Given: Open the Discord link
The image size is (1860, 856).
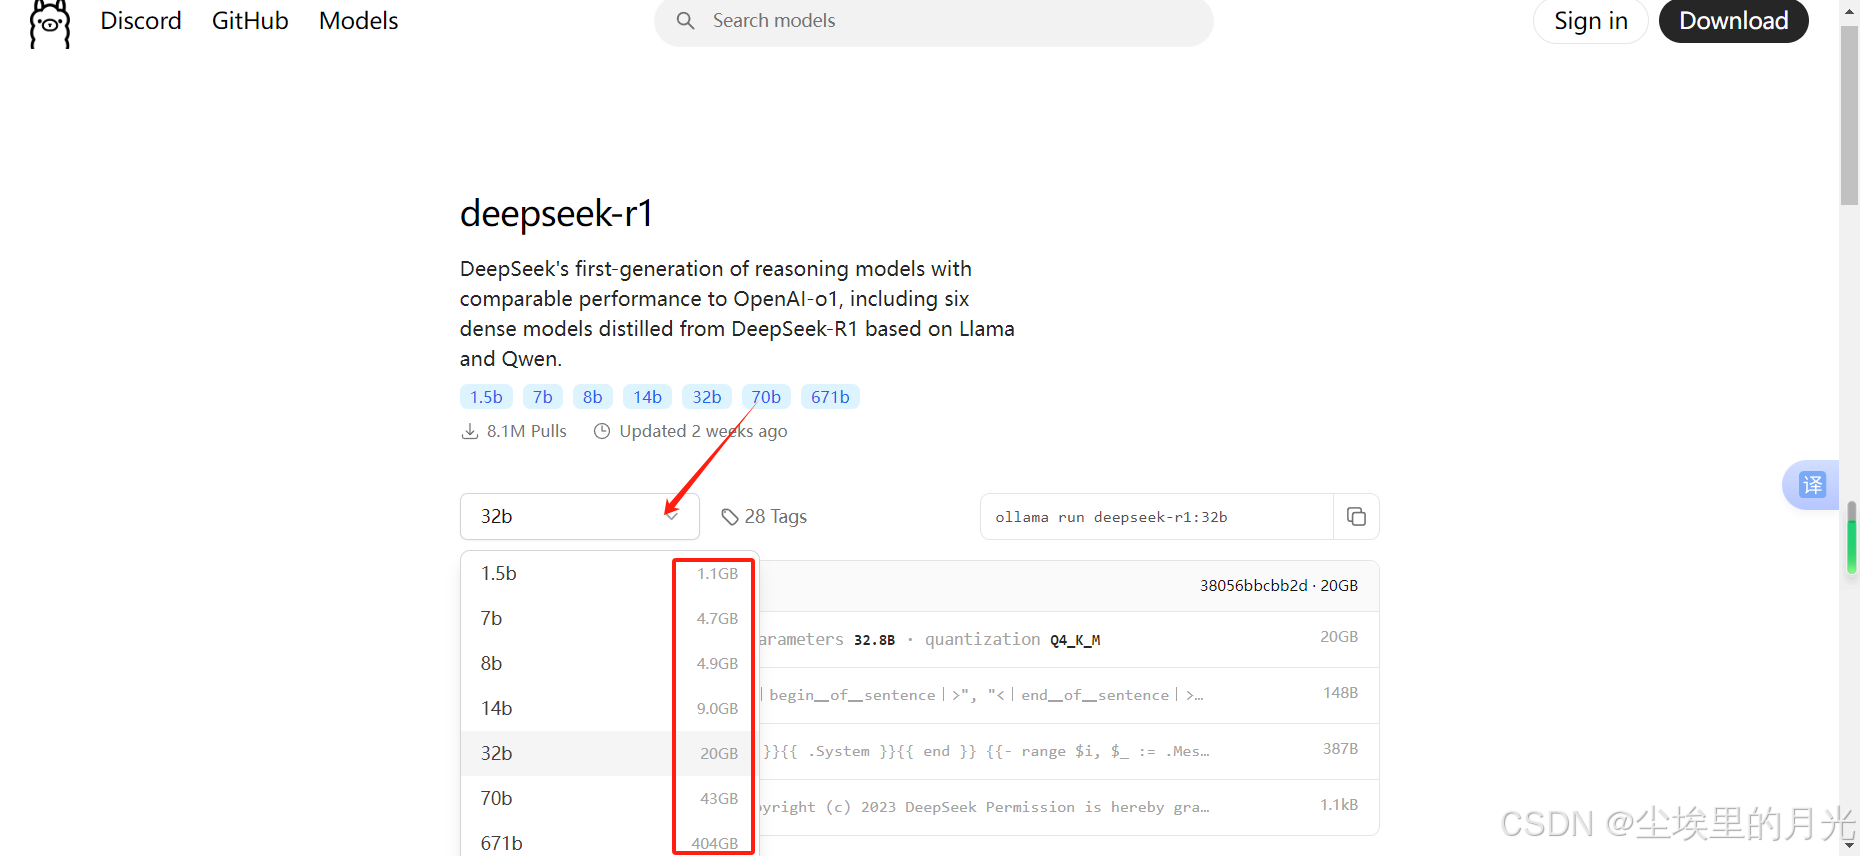Looking at the screenshot, I should (x=141, y=21).
